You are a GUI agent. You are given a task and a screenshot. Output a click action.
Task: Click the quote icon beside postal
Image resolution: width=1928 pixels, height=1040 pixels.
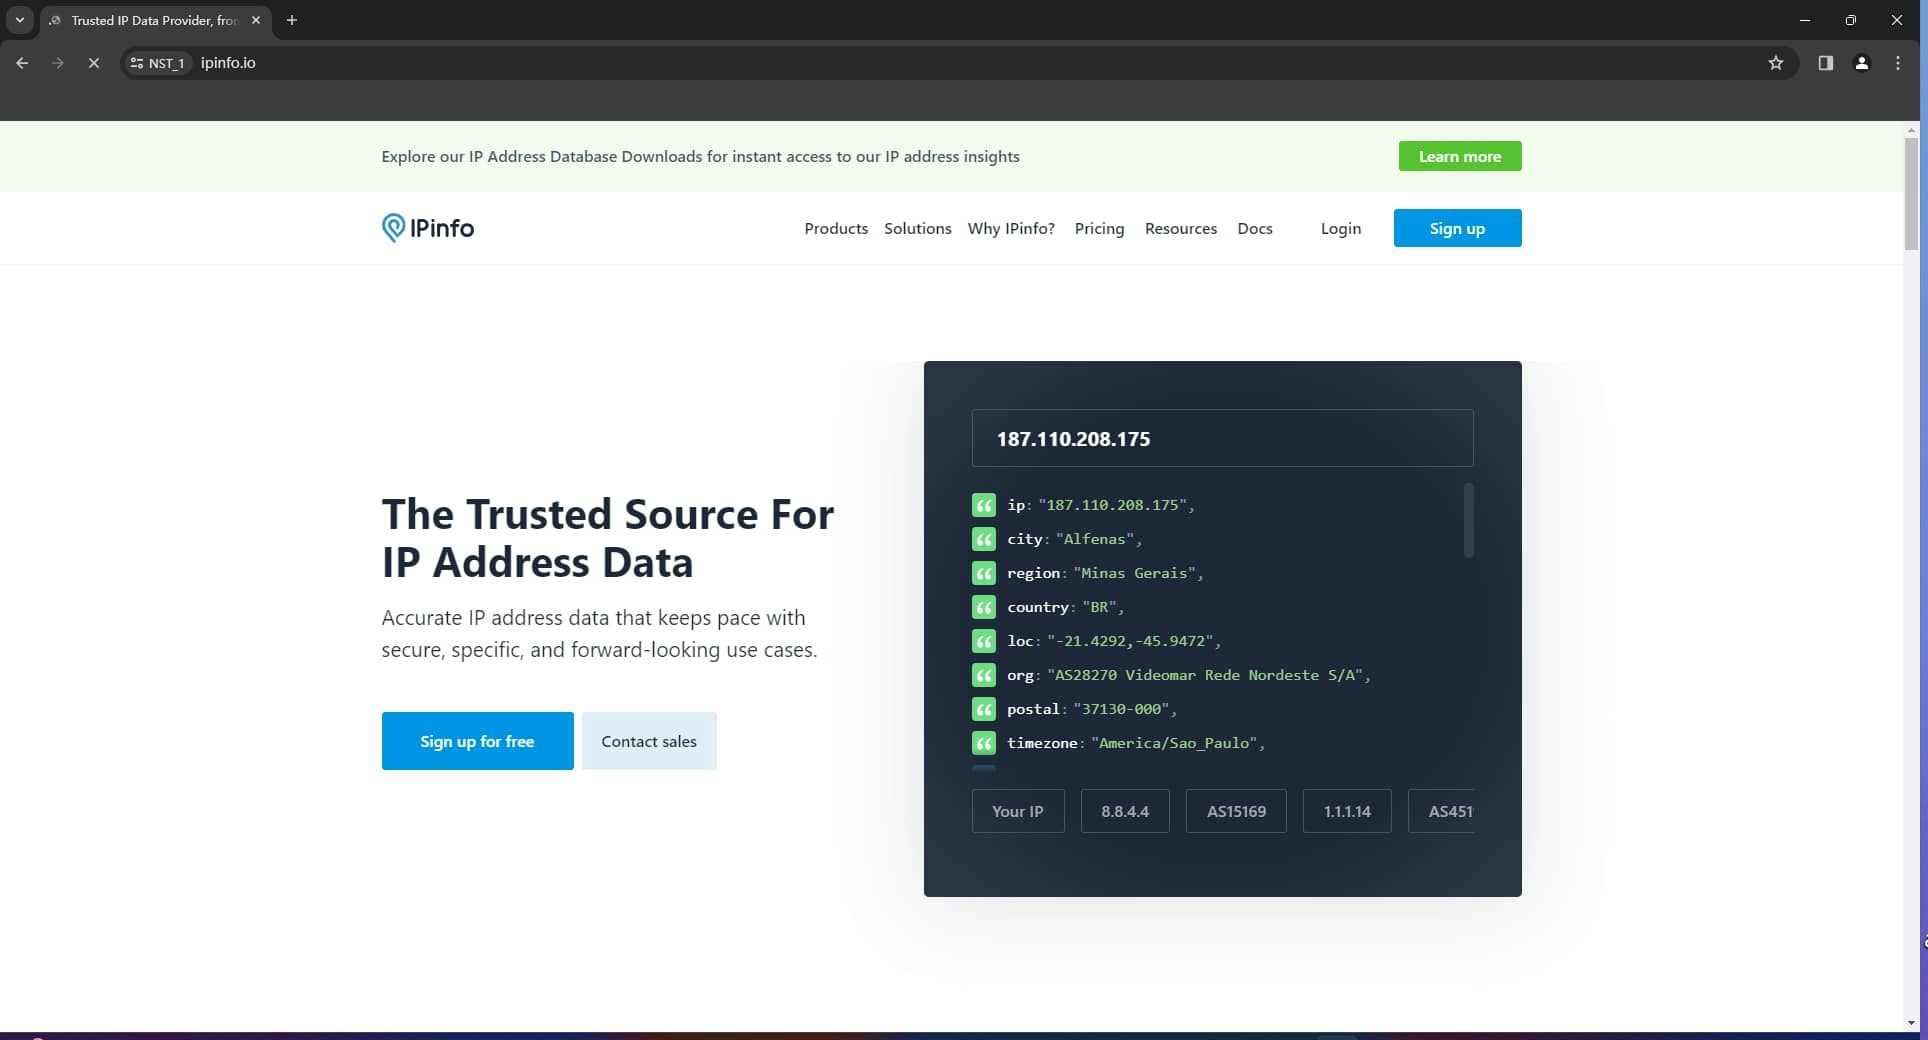click(x=984, y=709)
